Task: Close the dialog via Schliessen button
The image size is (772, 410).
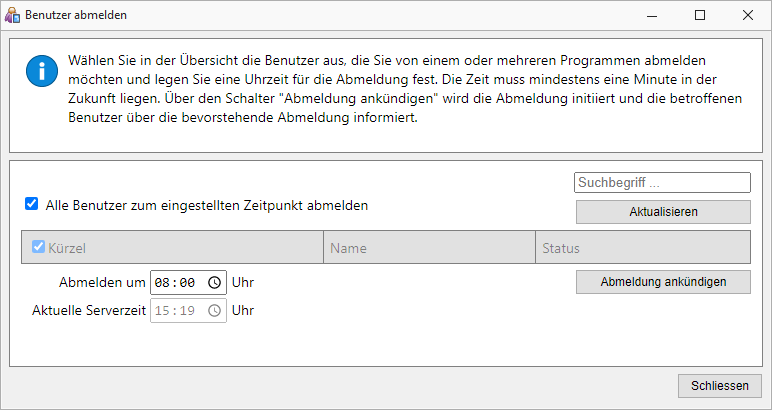Action: coord(720,386)
